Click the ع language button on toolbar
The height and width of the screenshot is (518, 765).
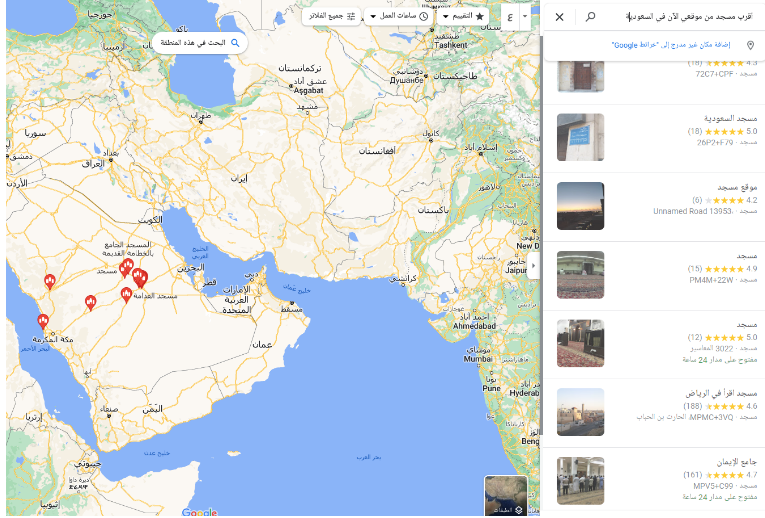pos(510,17)
